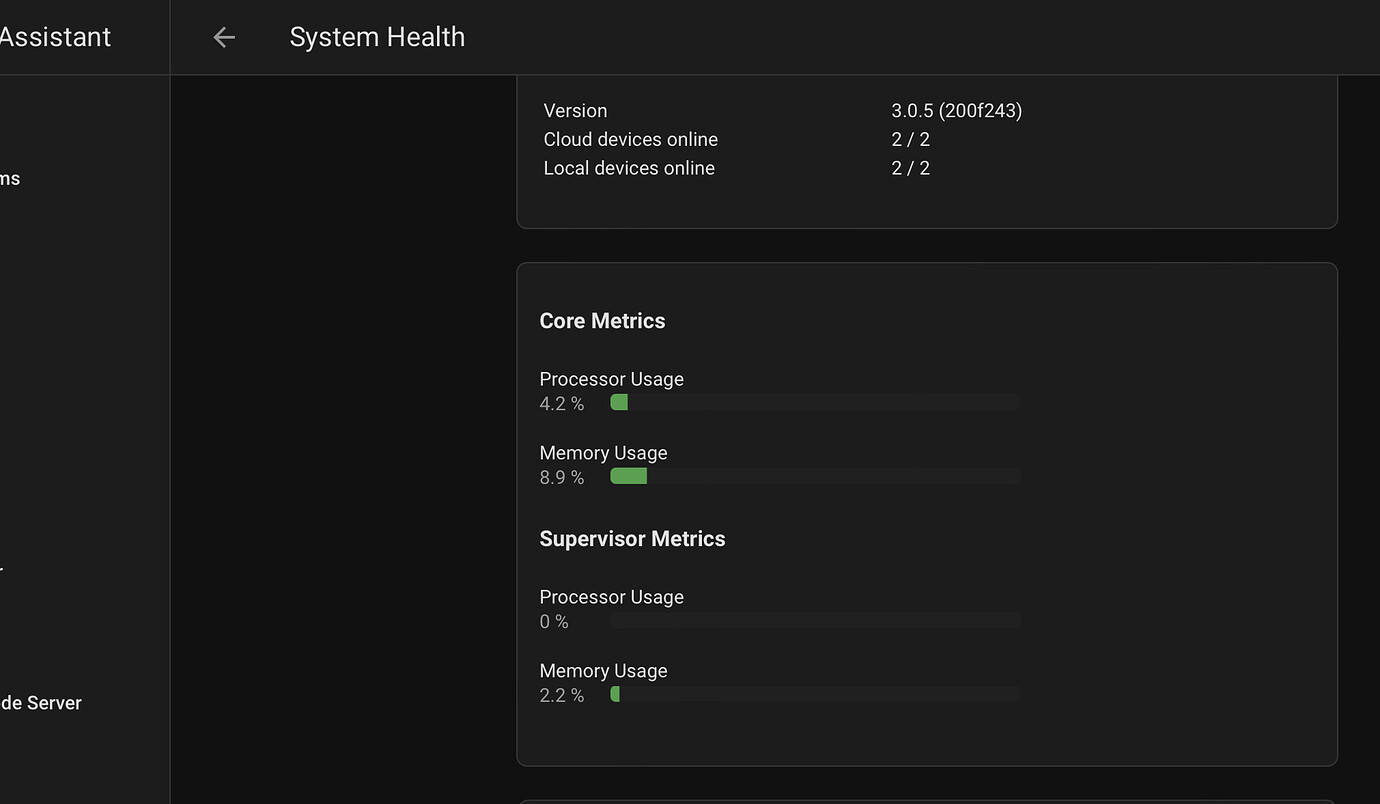Open the sidebar entry ending in "de Server"

click(40, 702)
